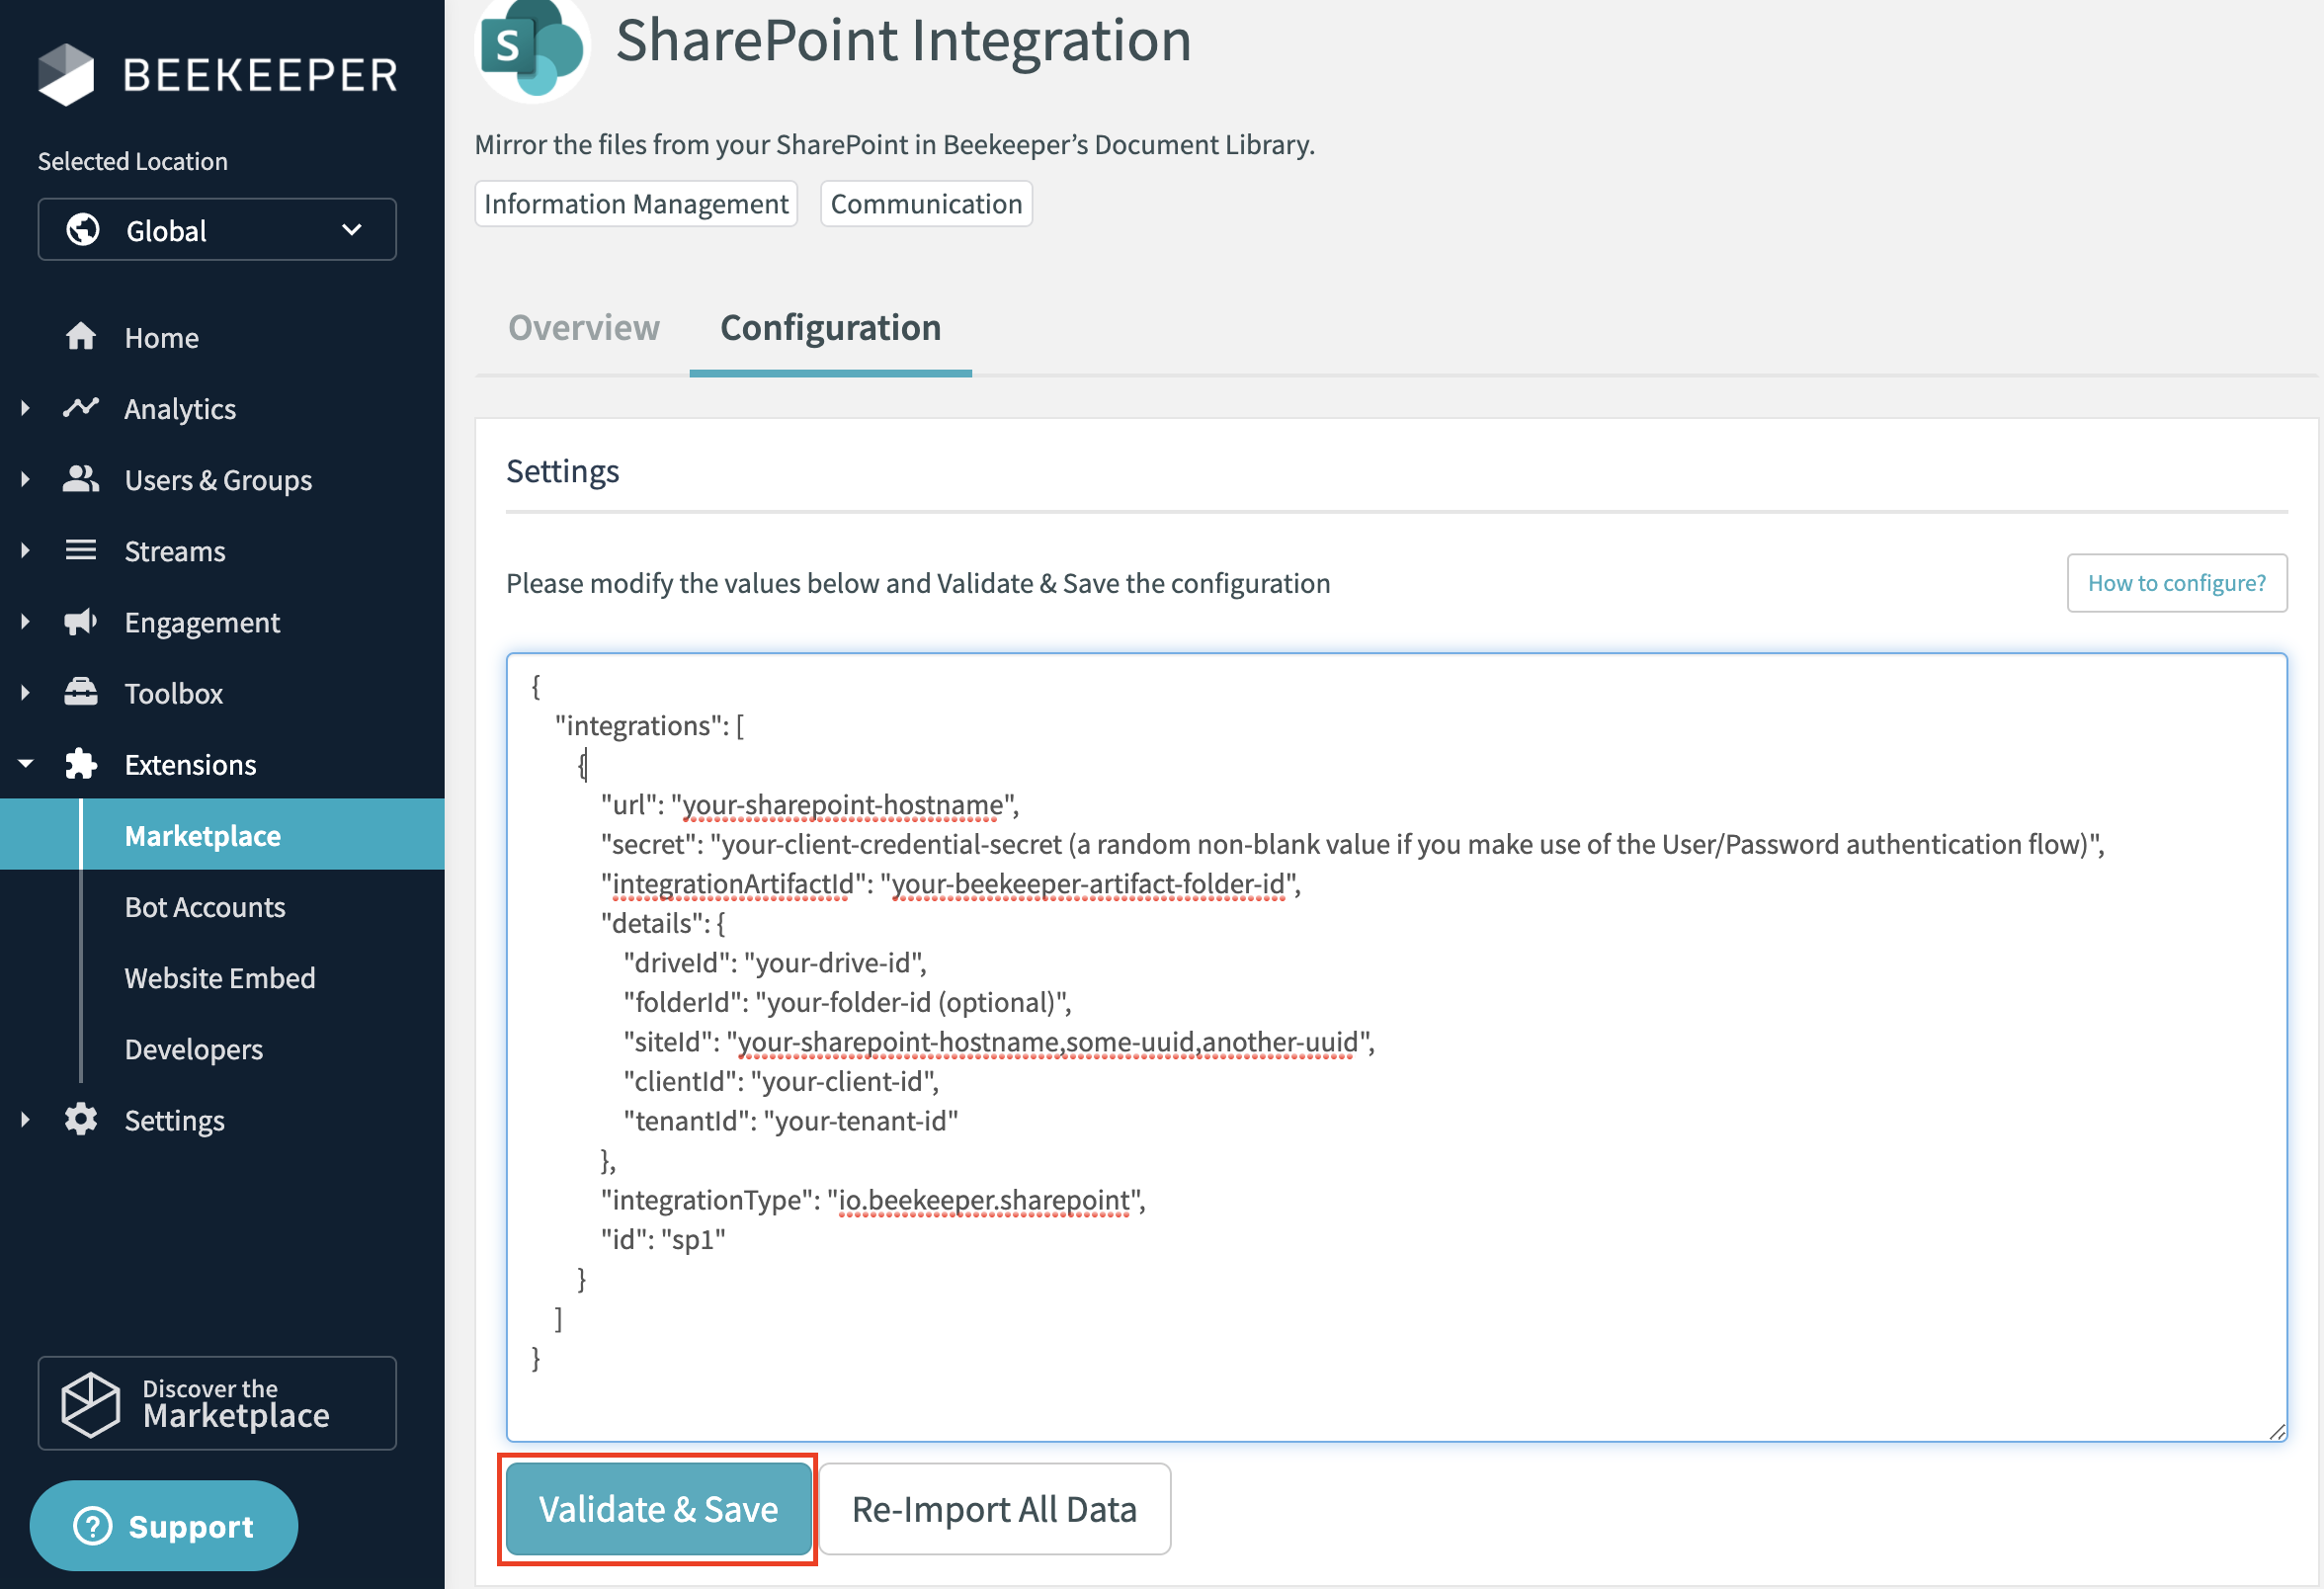Click the Analytics chart icon

coord(81,408)
